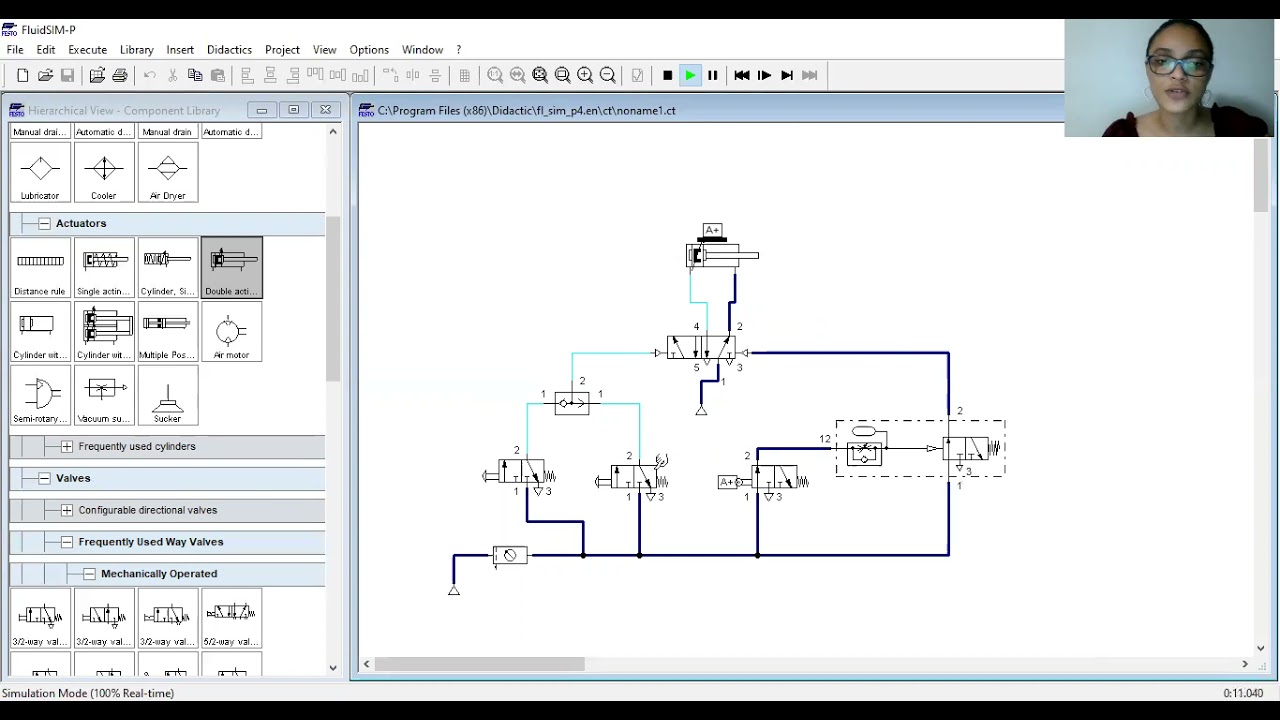Click the 5/2-way valve in circuit
The image size is (1280, 720).
(x=701, y=349)
